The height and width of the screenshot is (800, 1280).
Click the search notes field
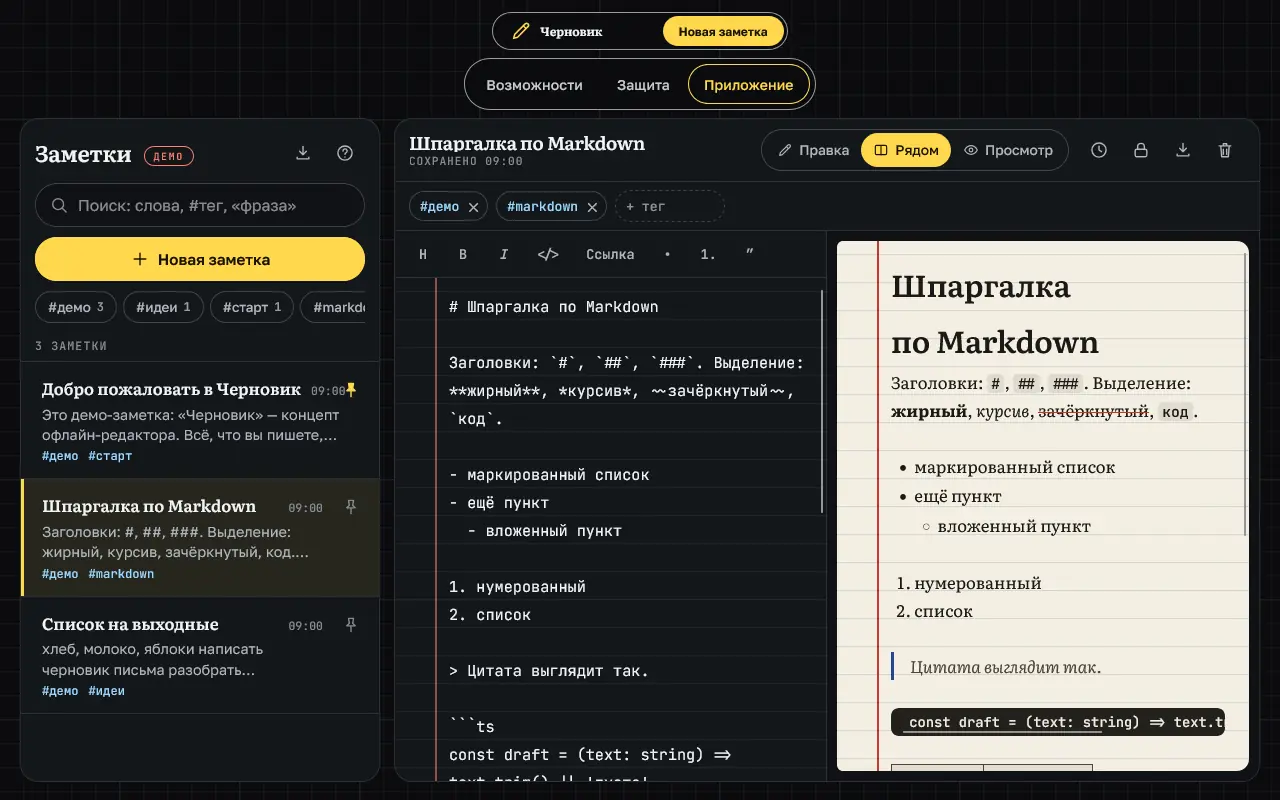pyautogui.click(x=200, y=205)
